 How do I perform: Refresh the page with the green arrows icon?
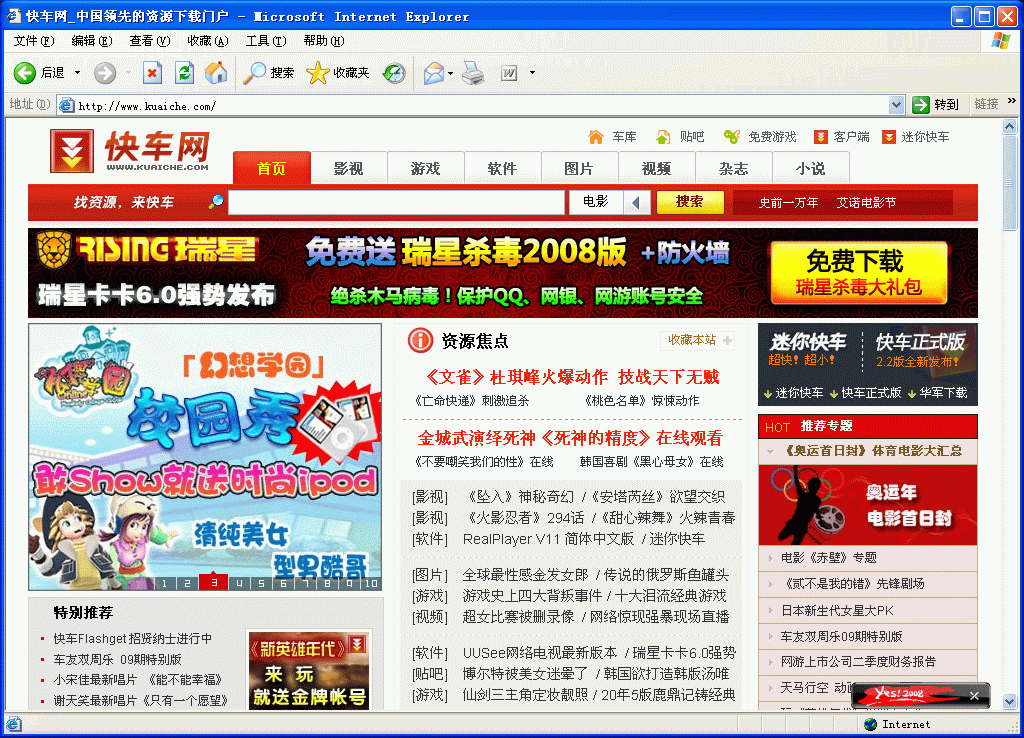pos(184,72)
